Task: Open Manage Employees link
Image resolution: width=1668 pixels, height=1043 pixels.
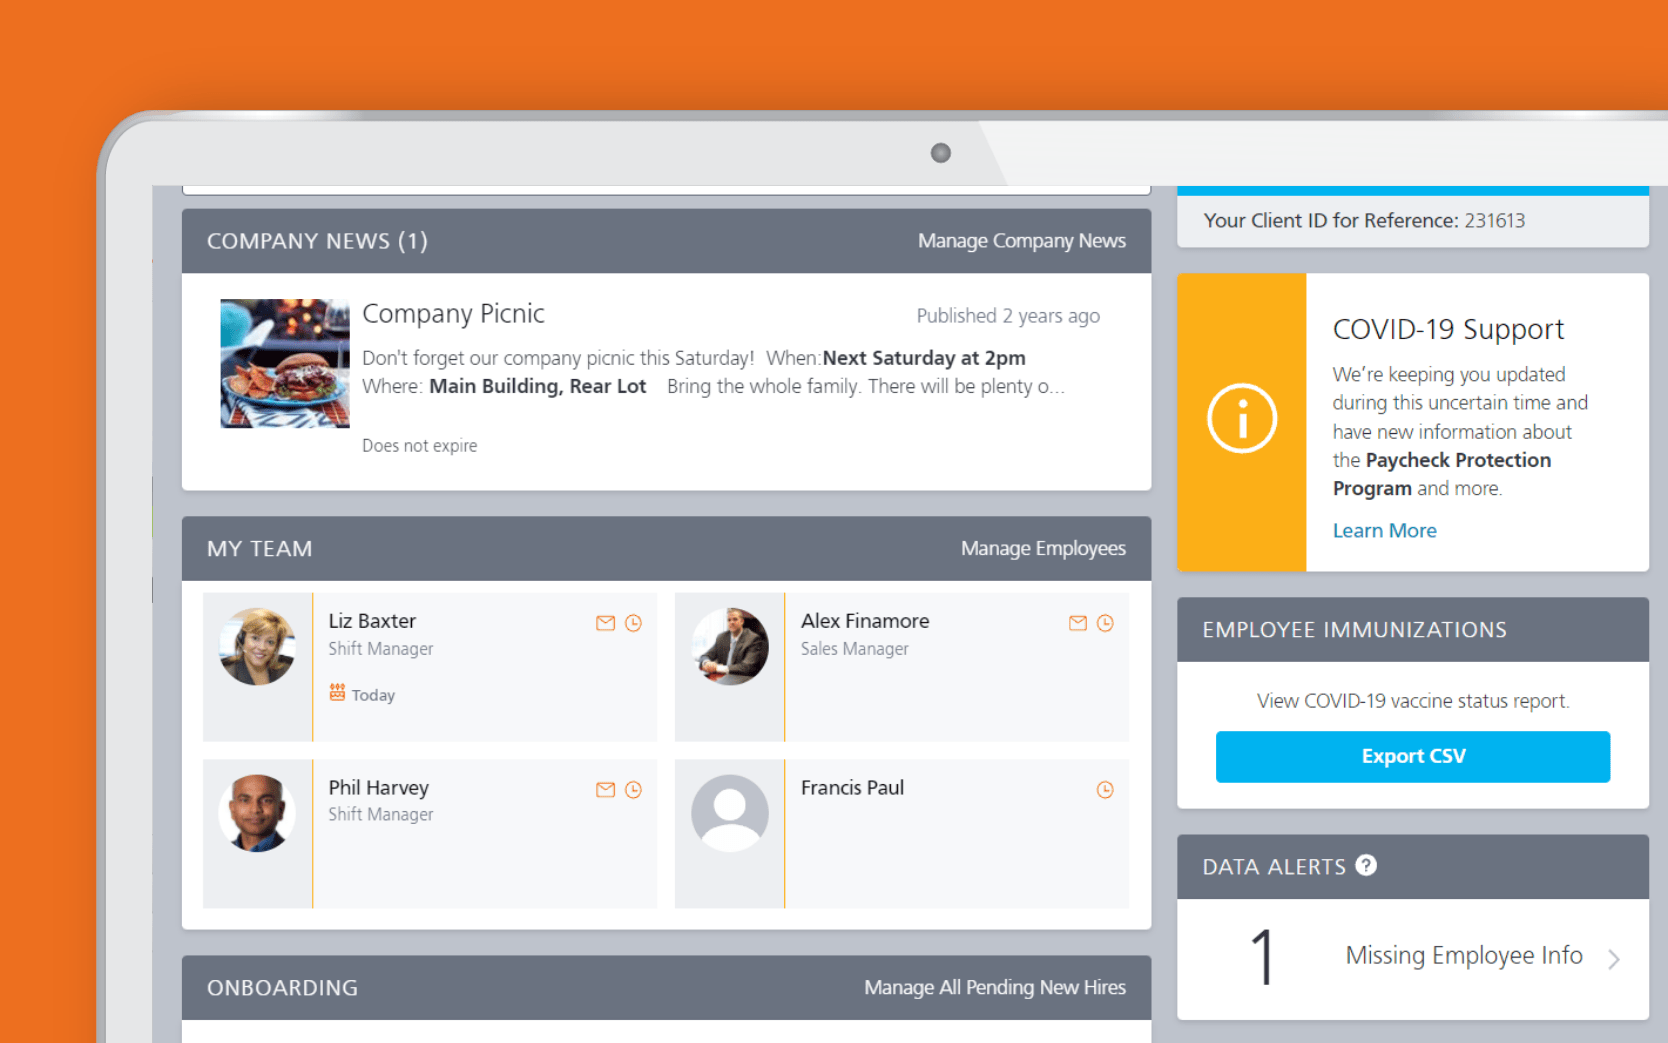Action: point(1043,548)
